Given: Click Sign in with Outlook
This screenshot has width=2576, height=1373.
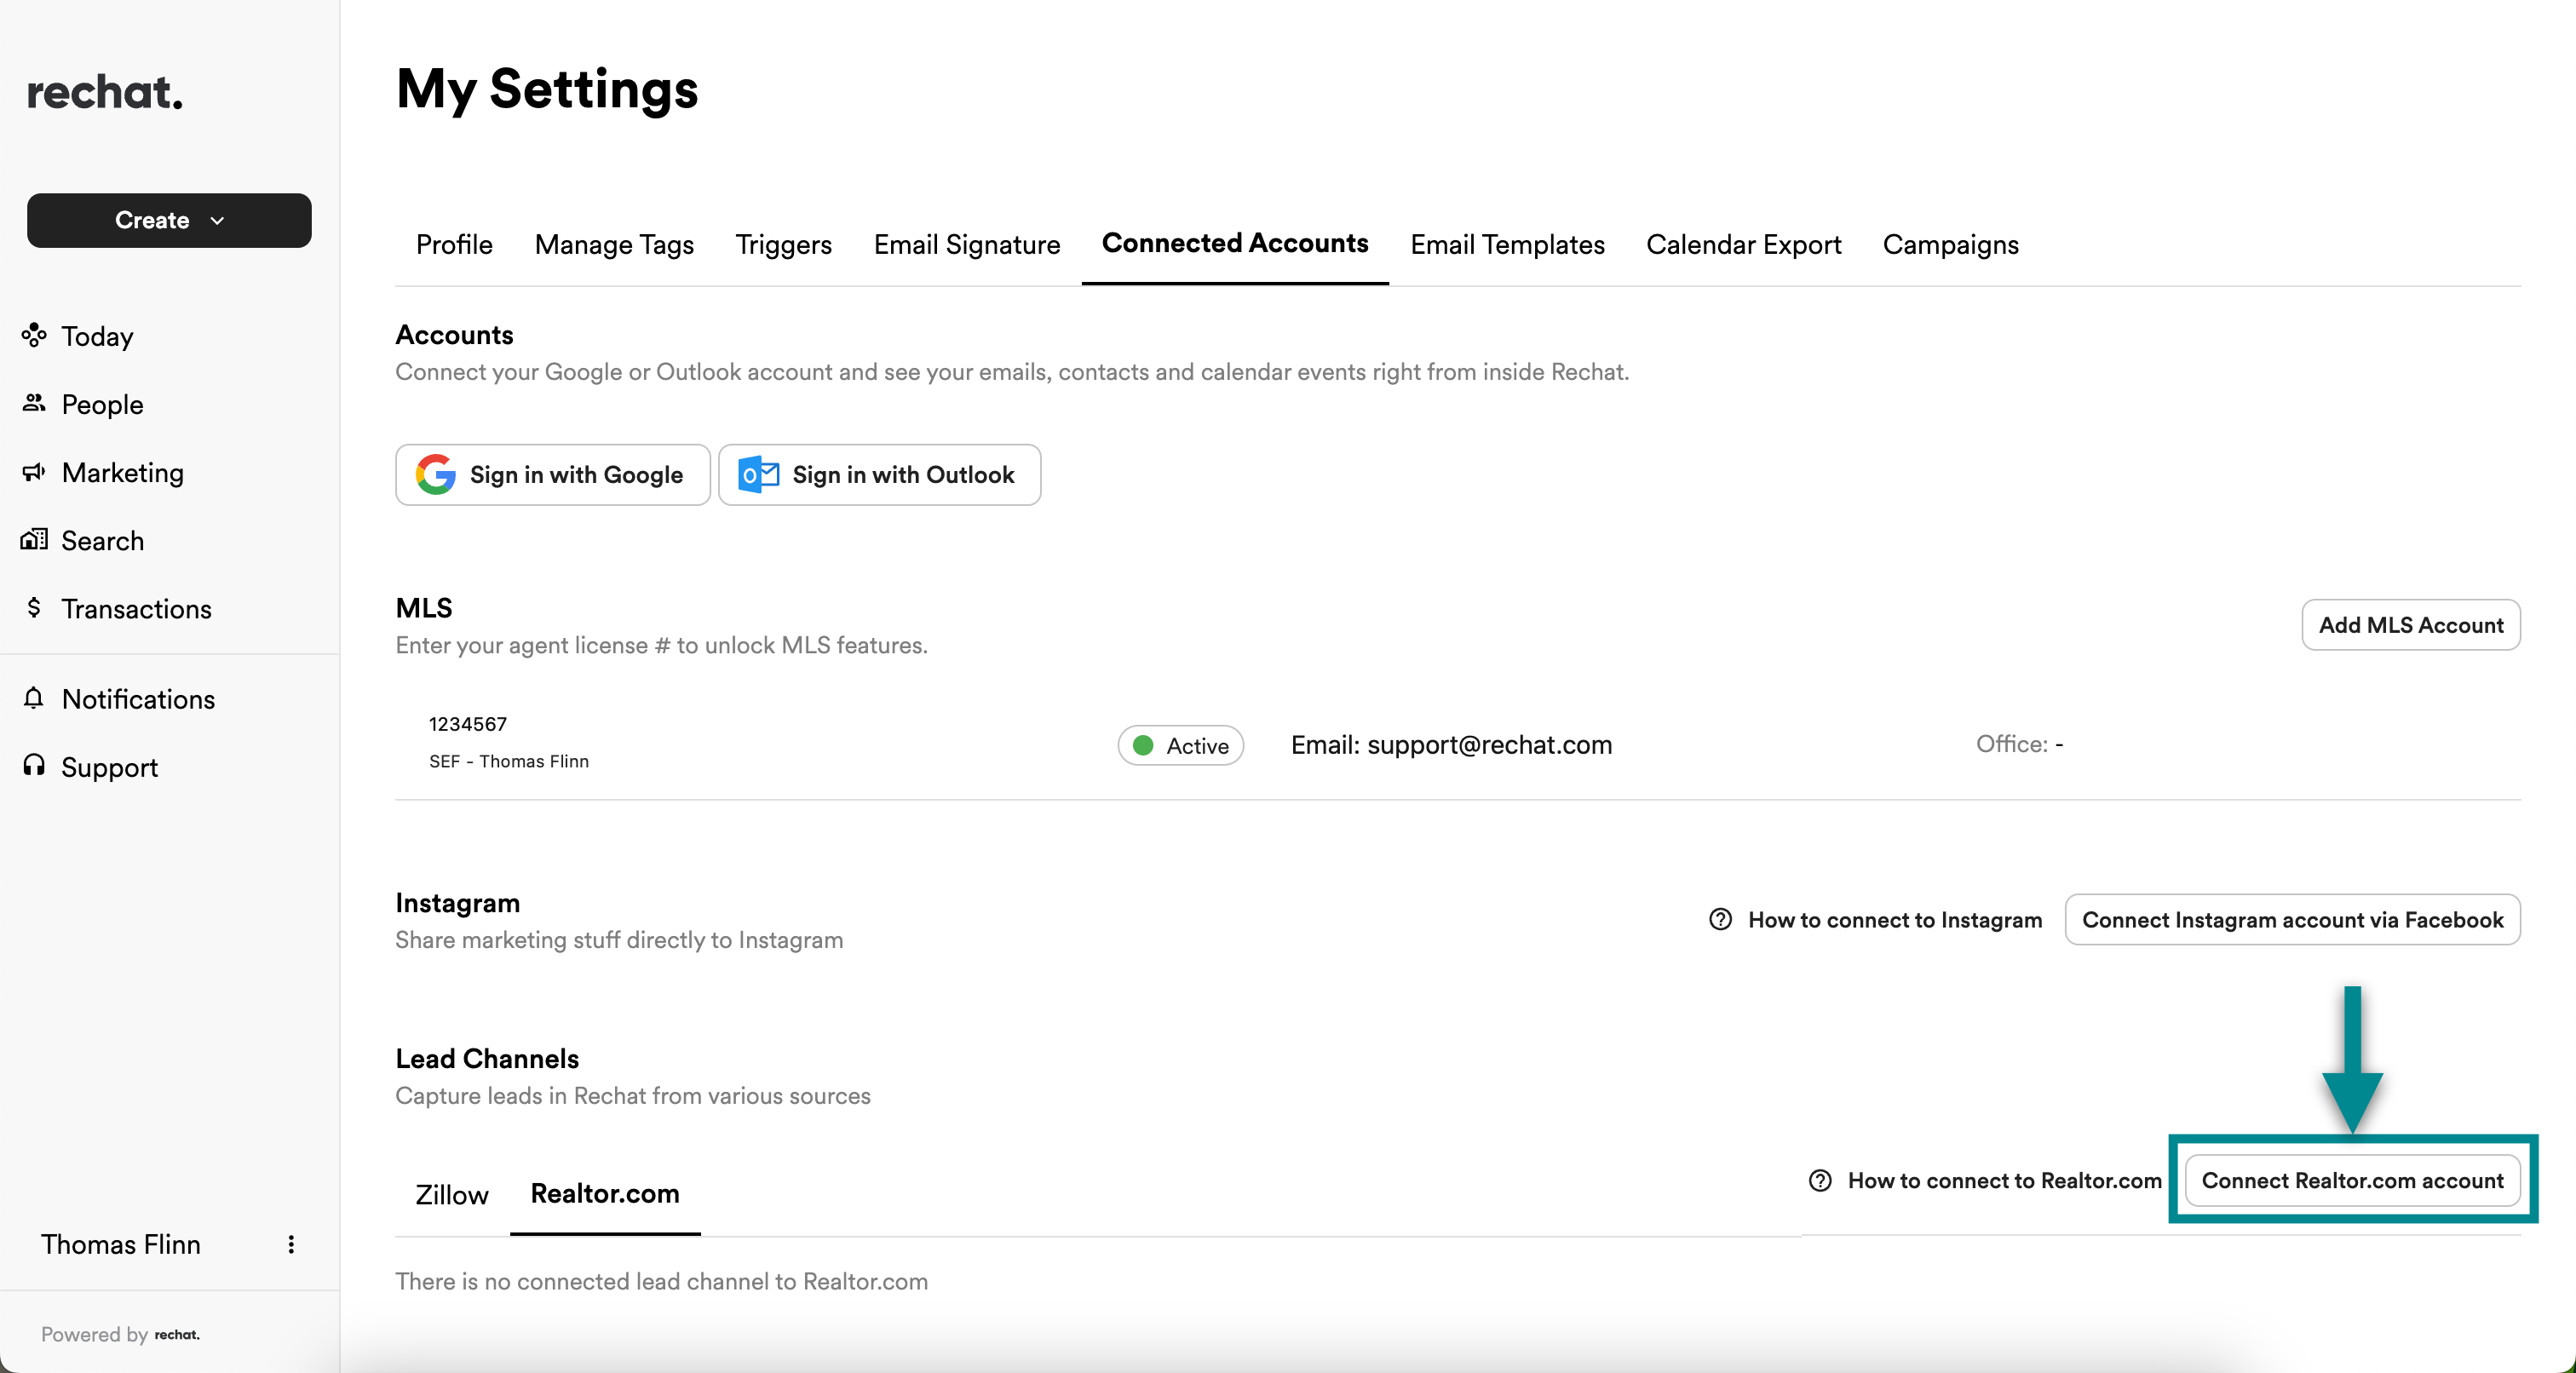Looking at the screenshot, I should click(879, 475).
